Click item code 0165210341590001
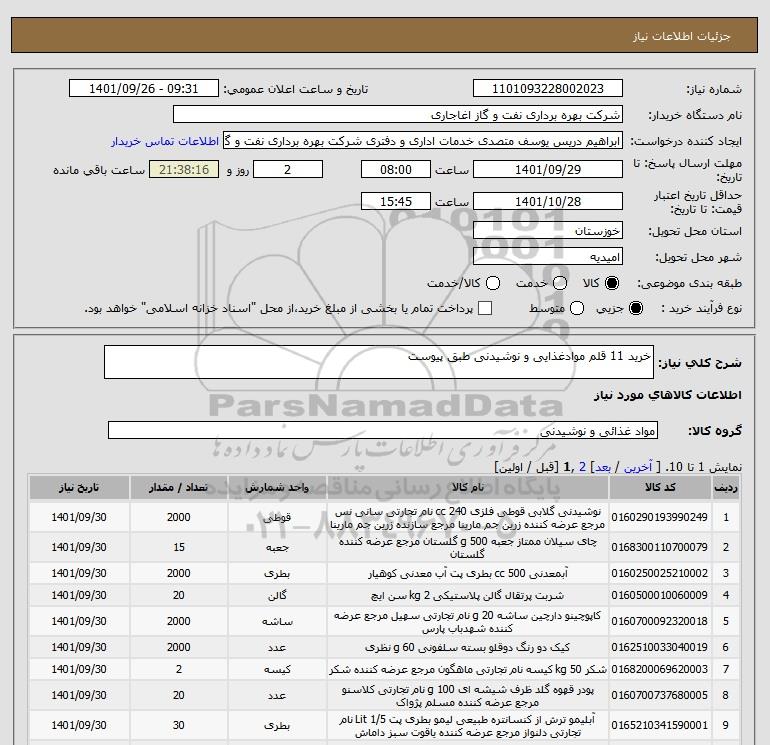The image size is (770, 745). (660, 725)
